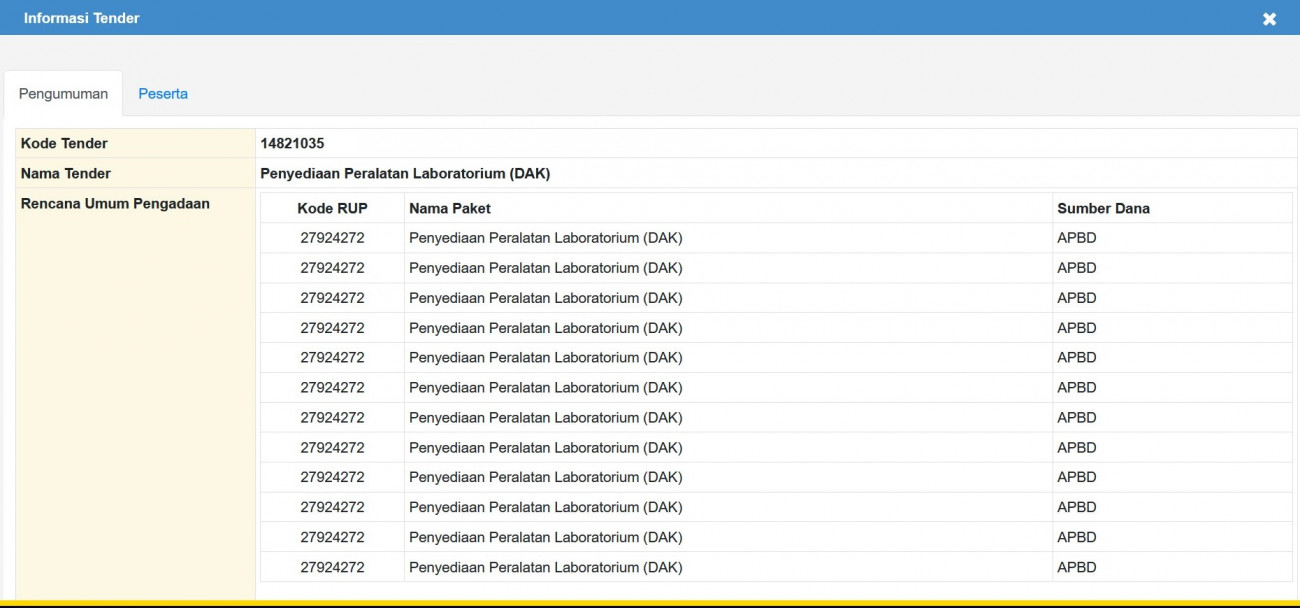Click APBD in the last table row
The height and width of the screenshot is (608, 1300).
(x=1077, y=567)
